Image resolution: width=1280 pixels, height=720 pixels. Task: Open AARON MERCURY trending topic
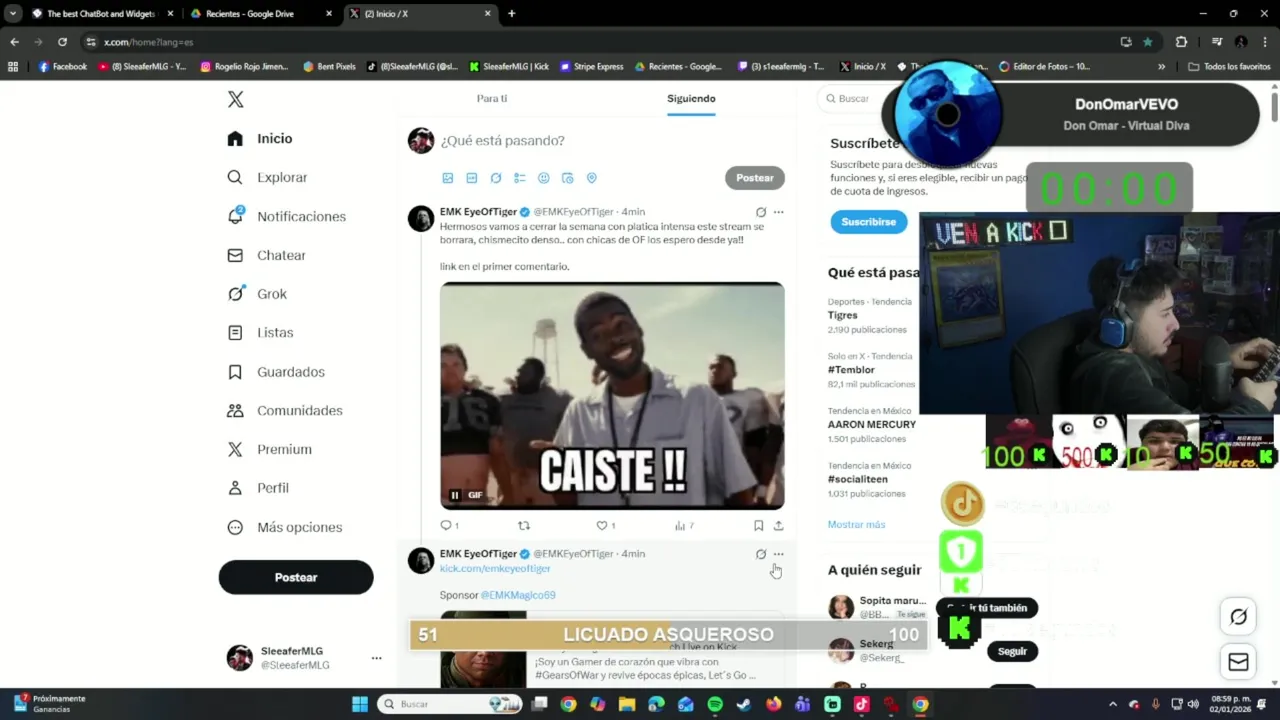872,425
